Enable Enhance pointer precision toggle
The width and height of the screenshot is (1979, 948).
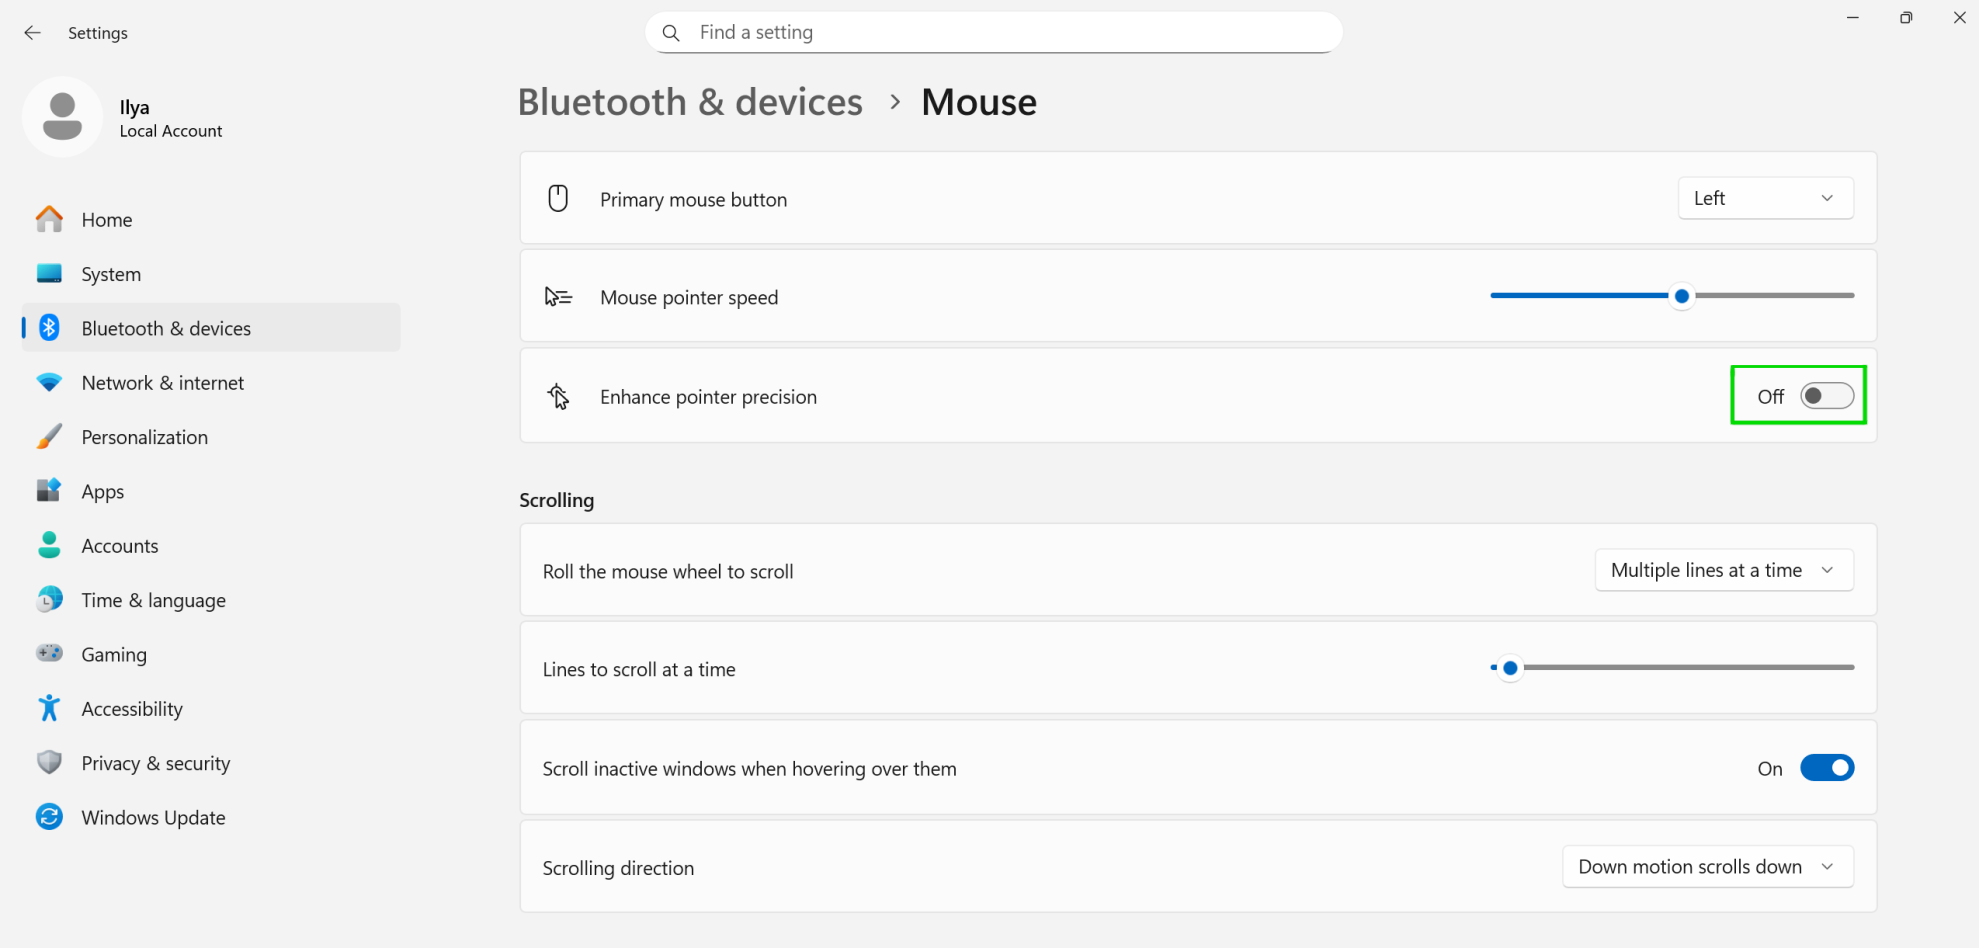tap(1826, 396)
